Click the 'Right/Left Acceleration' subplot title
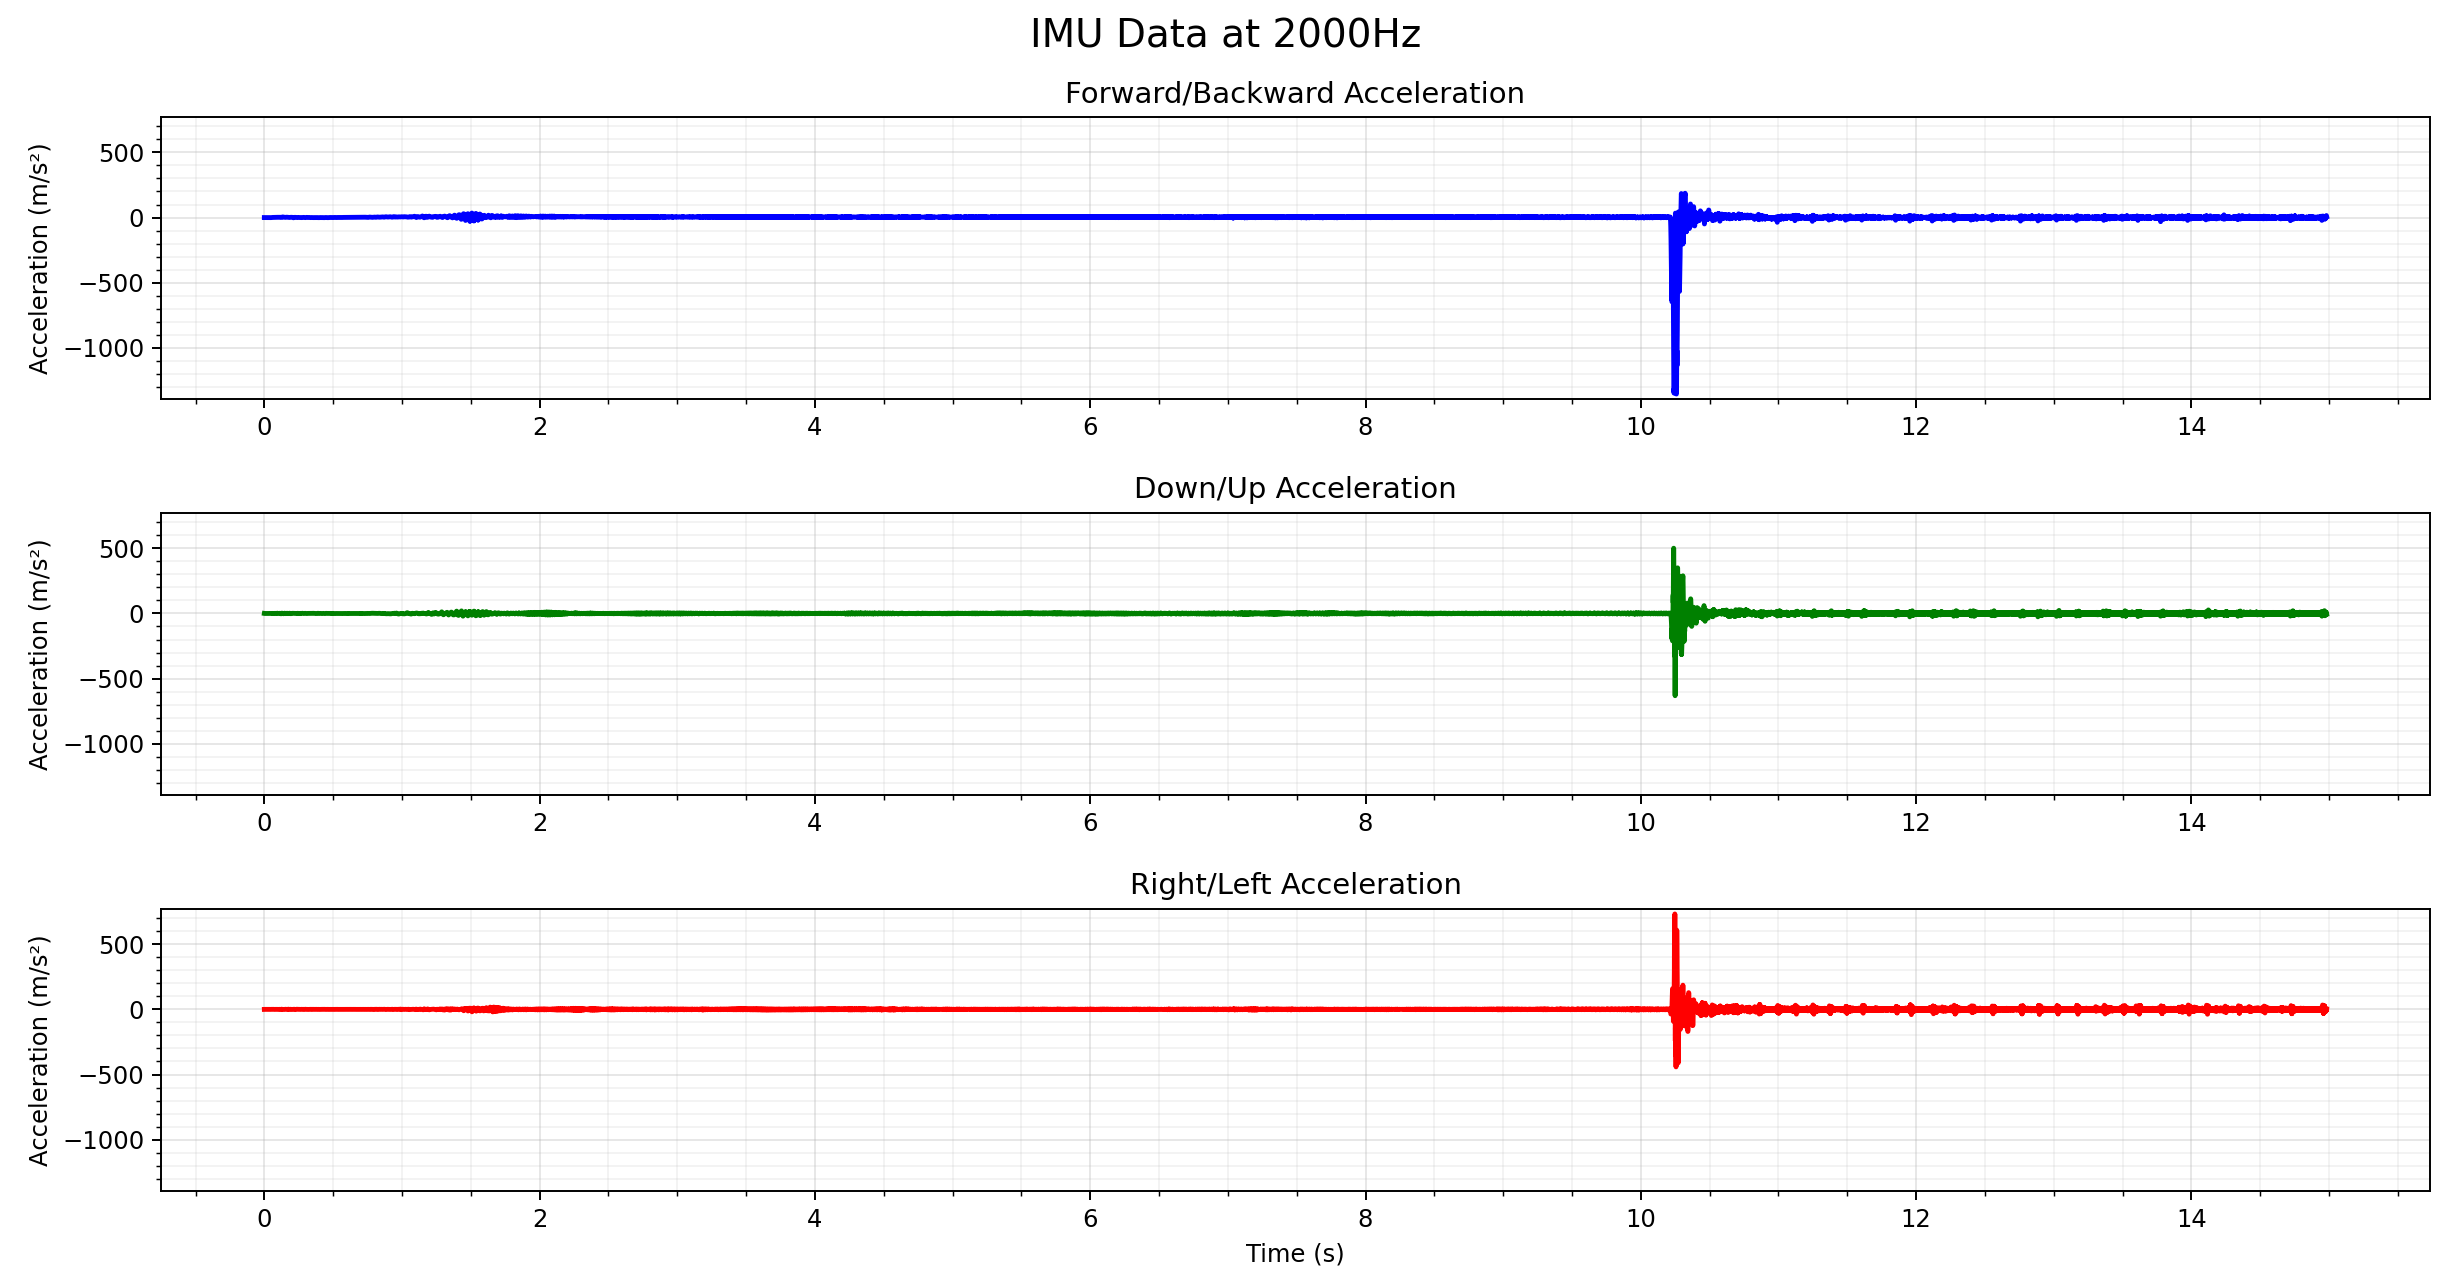Screen dimensions: 2440x1275 (x=1294, y=884)
